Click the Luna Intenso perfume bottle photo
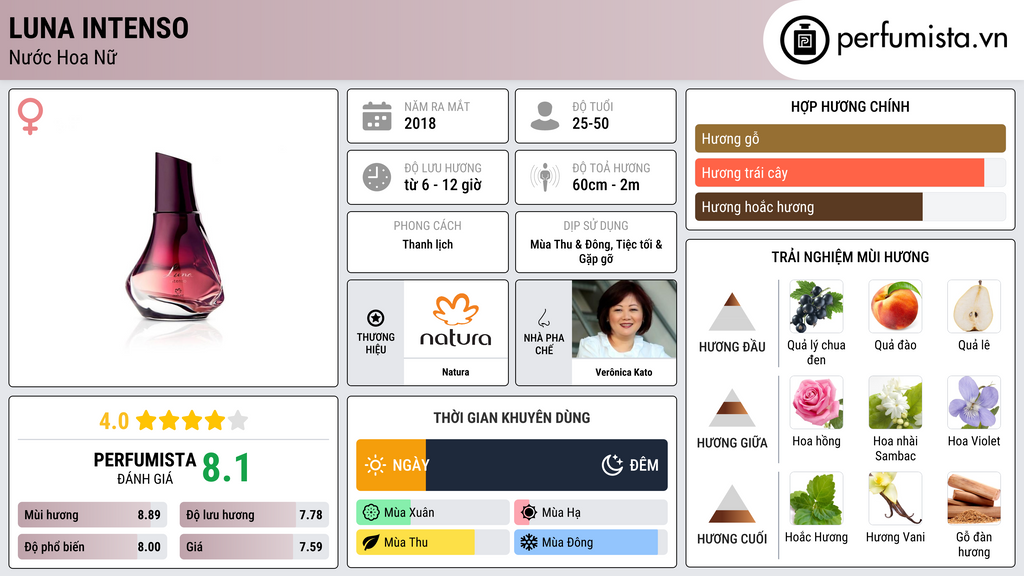1024x576 pixels. (x=175, y=238)
